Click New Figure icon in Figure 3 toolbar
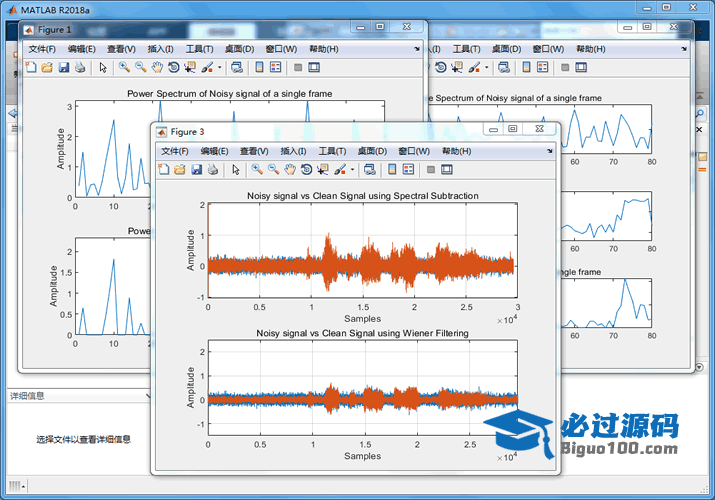The height and width of the screenshot is (500, 715). [164, 170]
